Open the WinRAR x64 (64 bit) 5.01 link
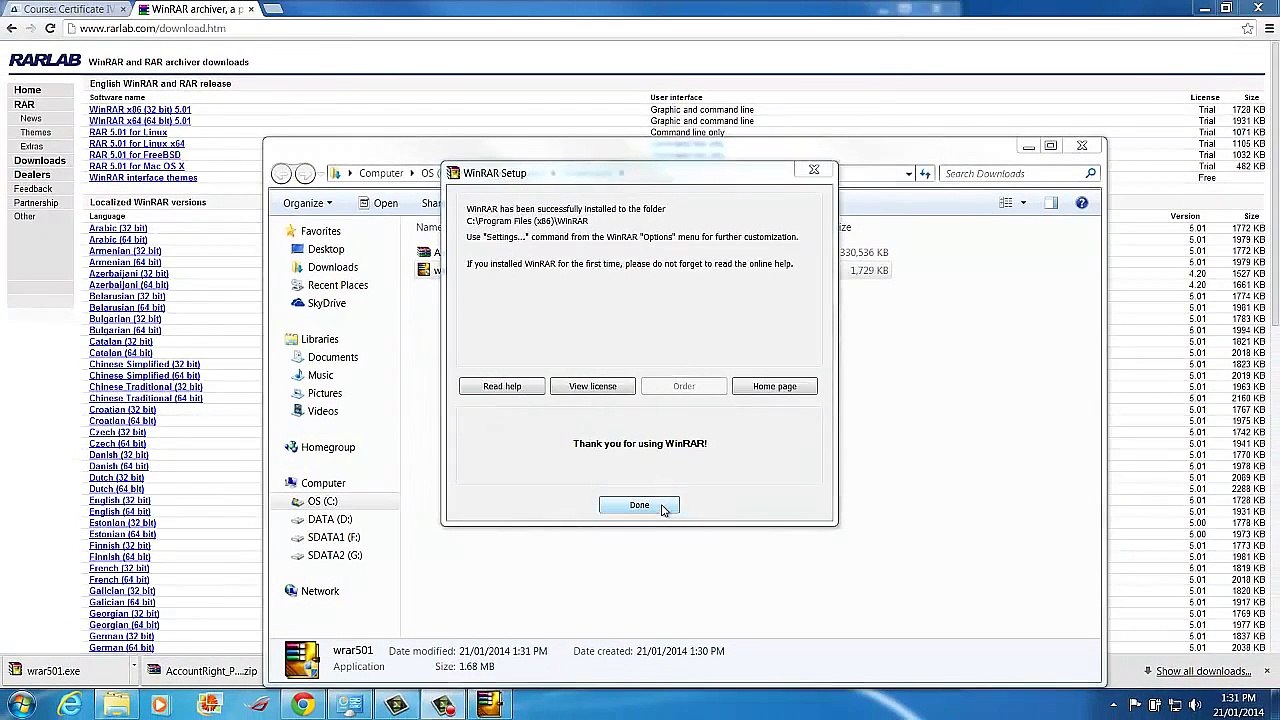 point(140,121)
